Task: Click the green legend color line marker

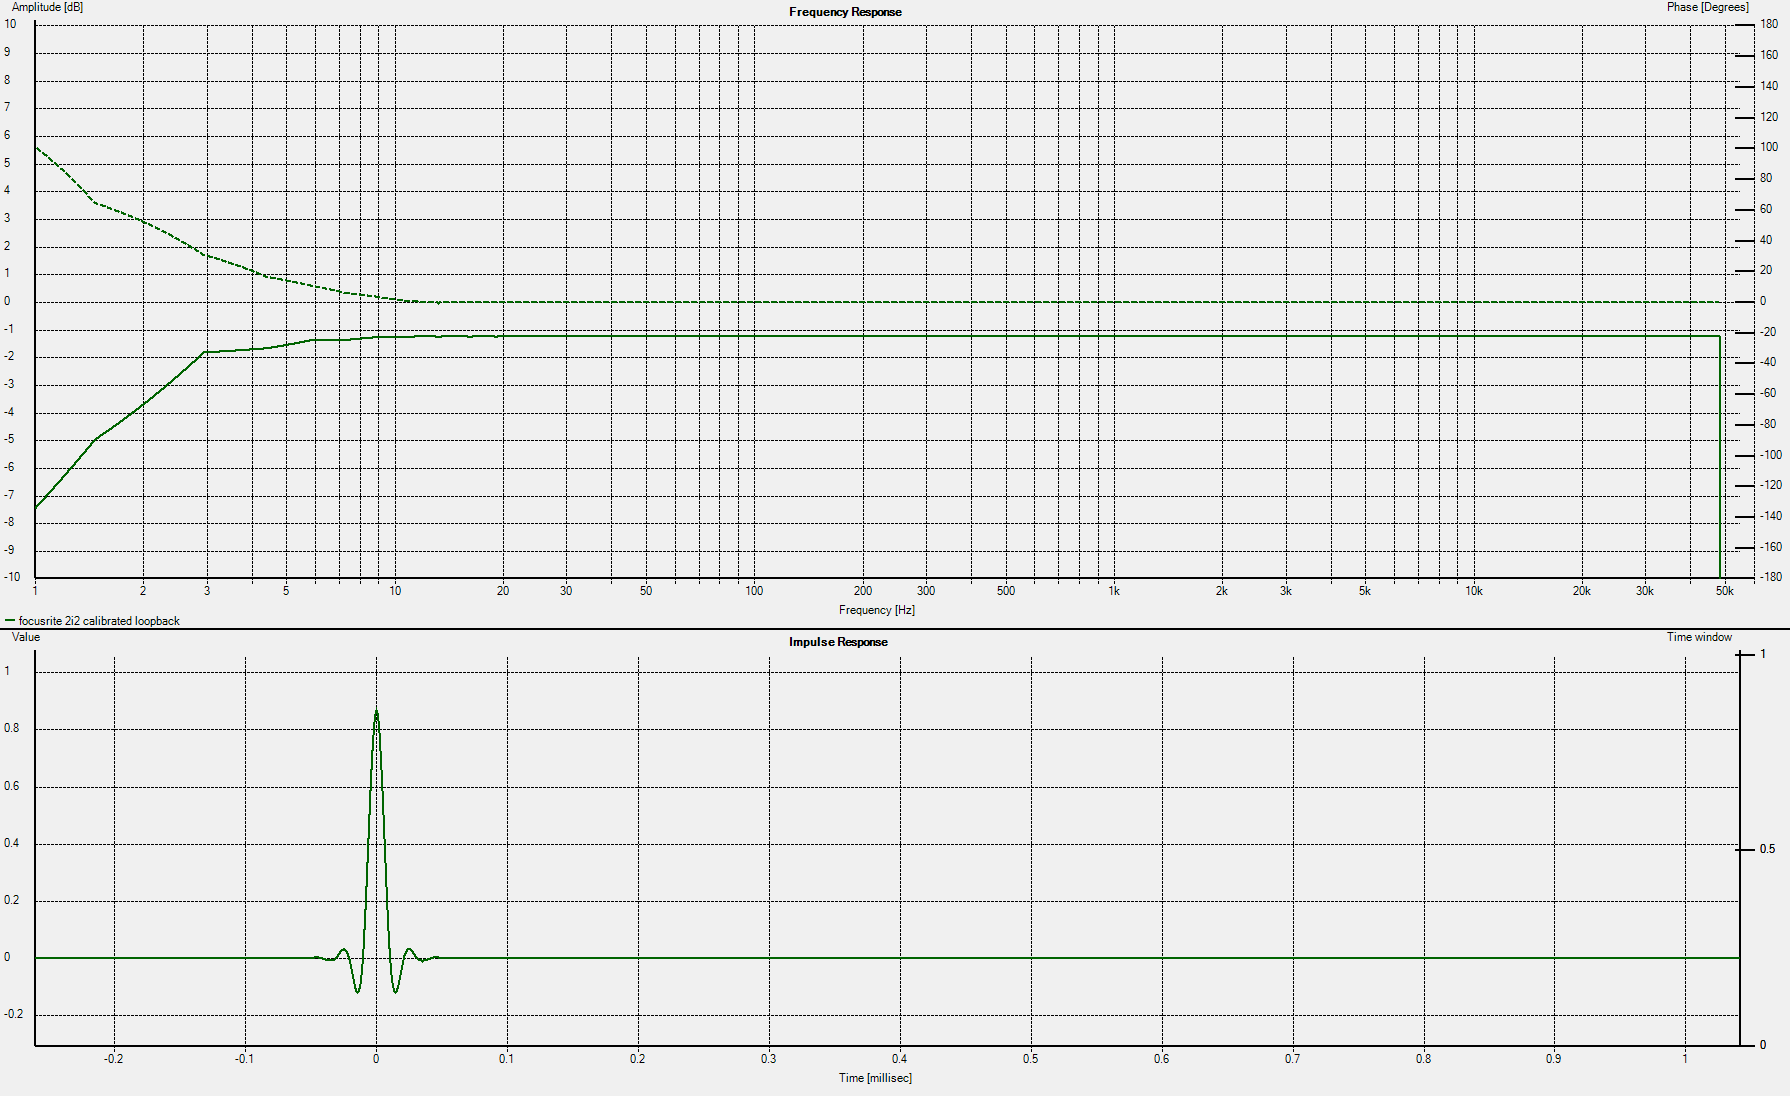Action: pos(10,621)
